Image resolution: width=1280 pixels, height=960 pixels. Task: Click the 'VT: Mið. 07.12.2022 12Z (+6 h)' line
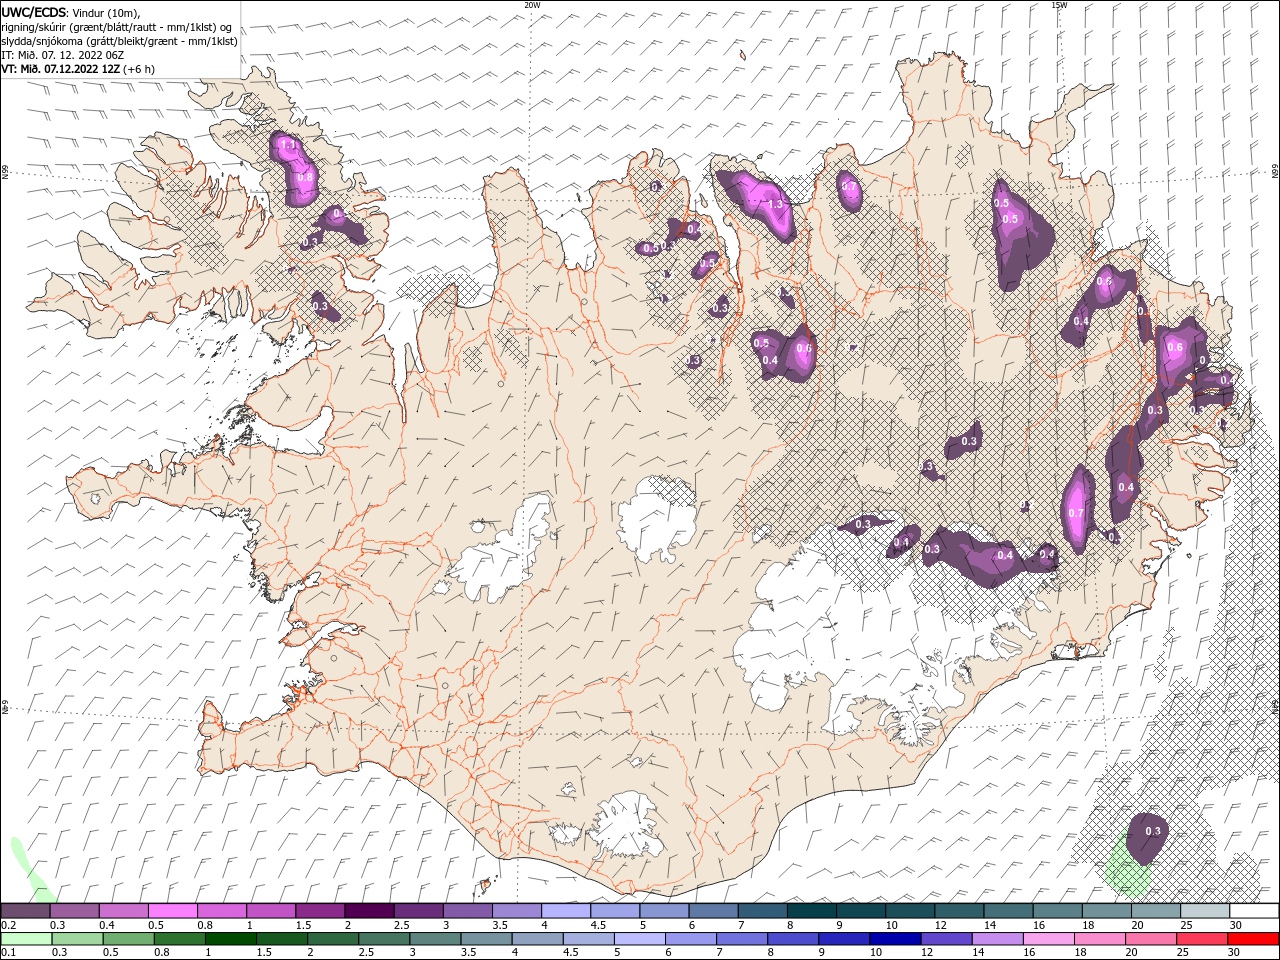point(78,69)
